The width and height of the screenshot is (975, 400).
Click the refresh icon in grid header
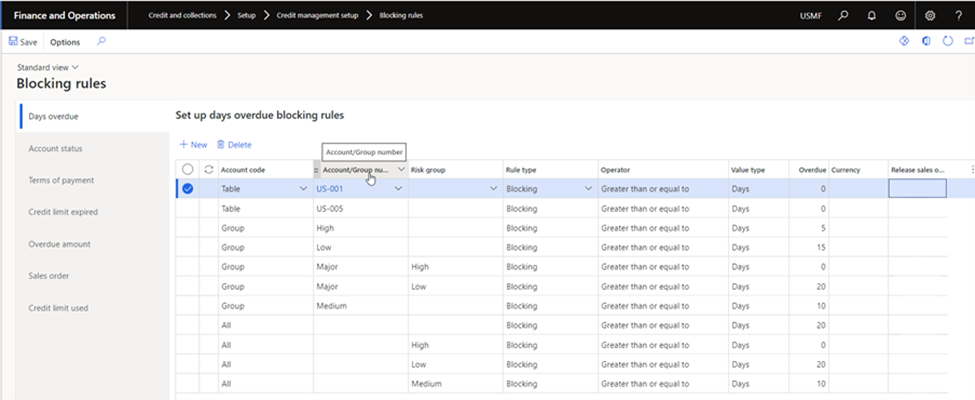(x=209, y=170)
